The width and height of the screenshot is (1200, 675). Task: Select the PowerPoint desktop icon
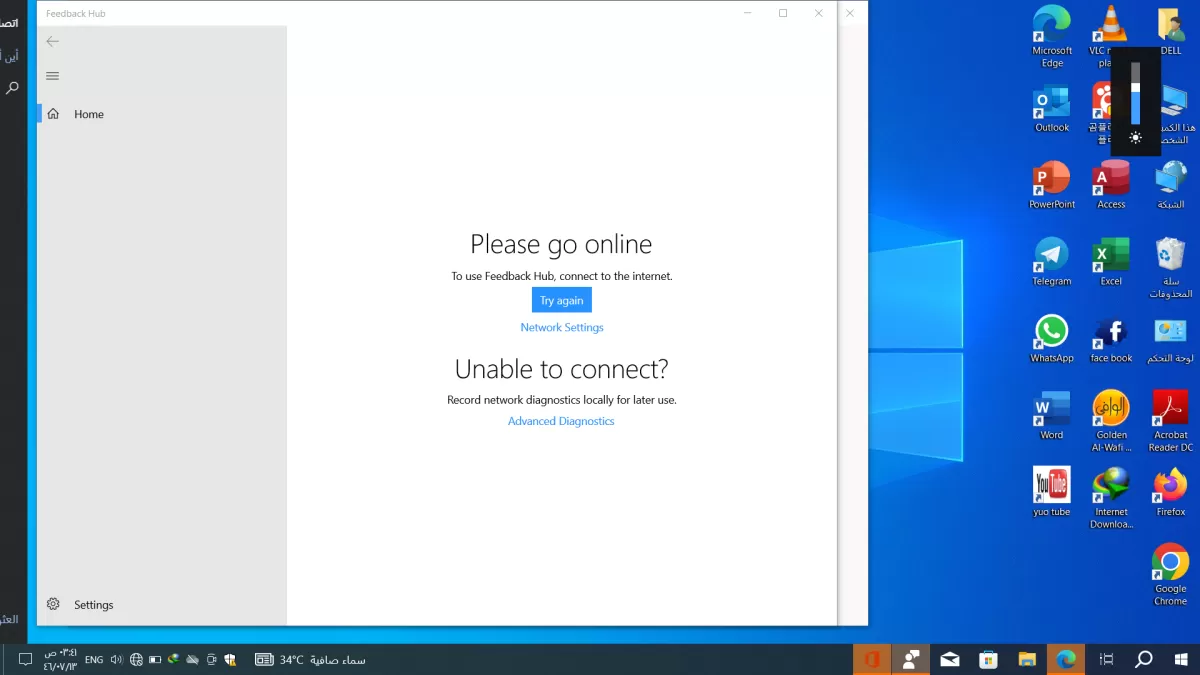pyautogui.click(x=1051, y=185)
